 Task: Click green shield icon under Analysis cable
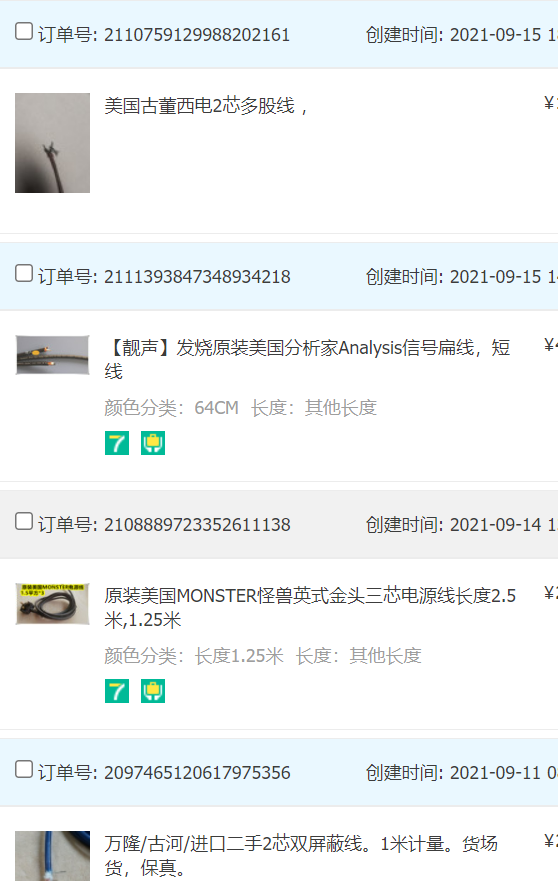(x=153, y=443)
